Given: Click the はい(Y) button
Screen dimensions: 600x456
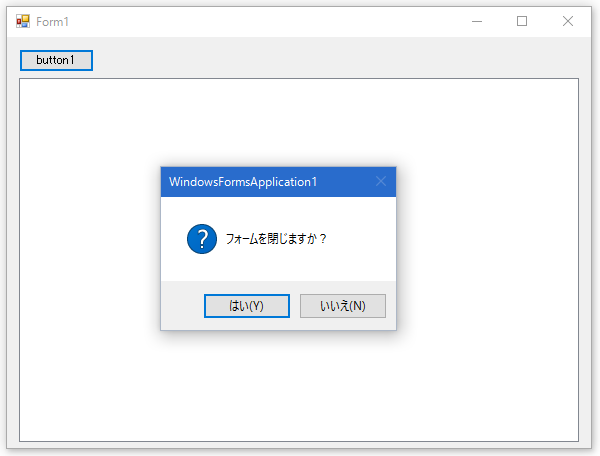Looking at the screenshot, I should (247, 306).
